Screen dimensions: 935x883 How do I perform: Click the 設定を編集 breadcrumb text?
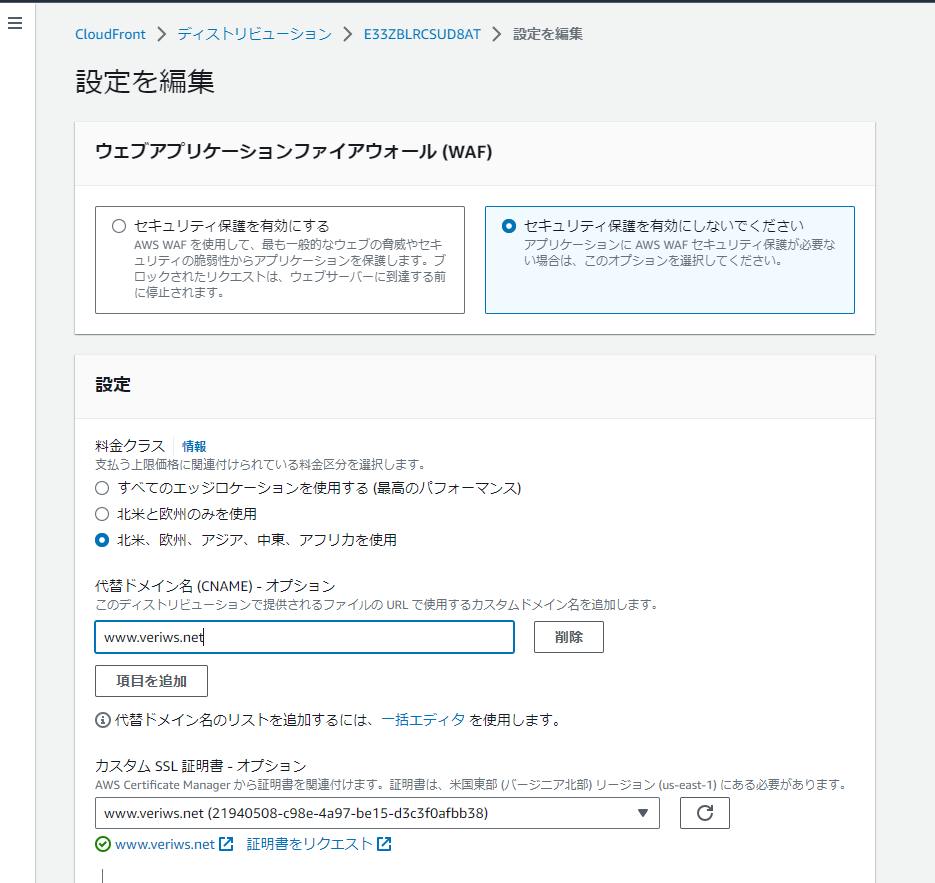click(548, 35)
